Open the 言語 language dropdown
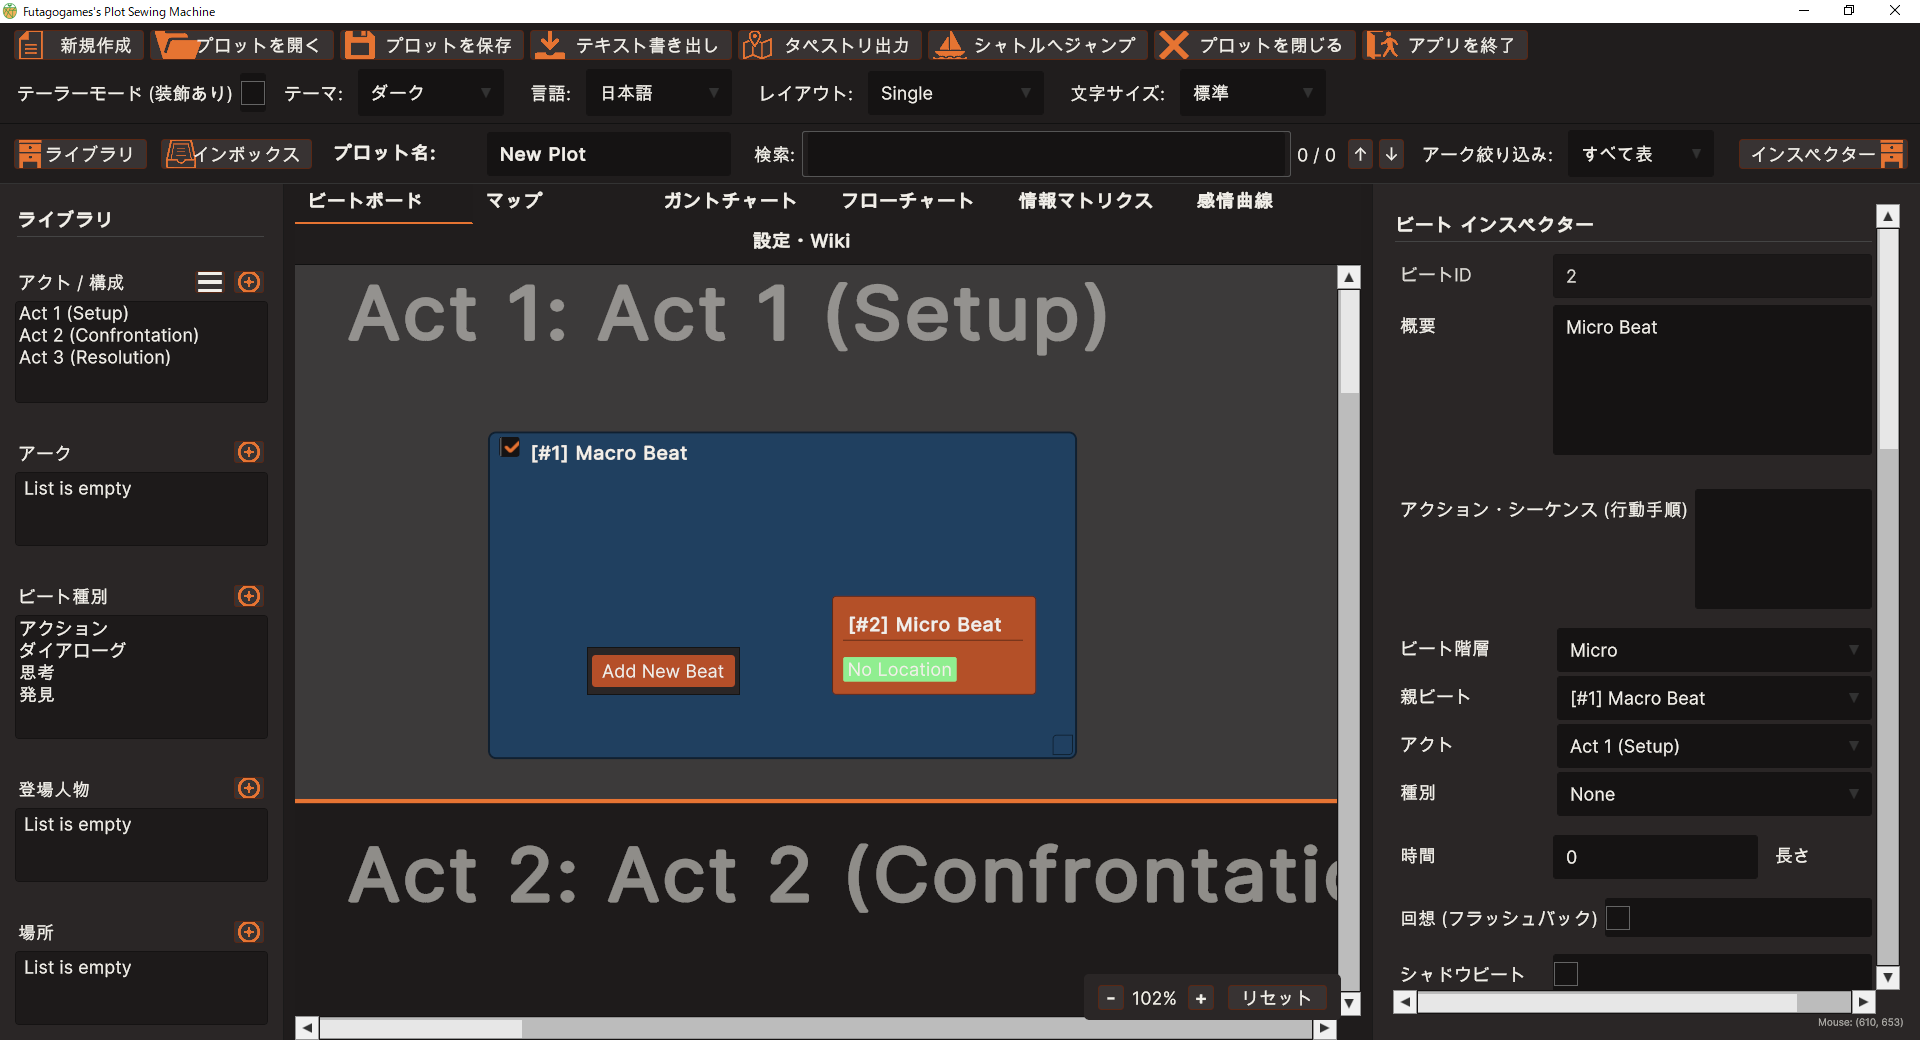The width and height of the screenshot is (1920, 1040). pyautogui.click(x=659, y=93)
